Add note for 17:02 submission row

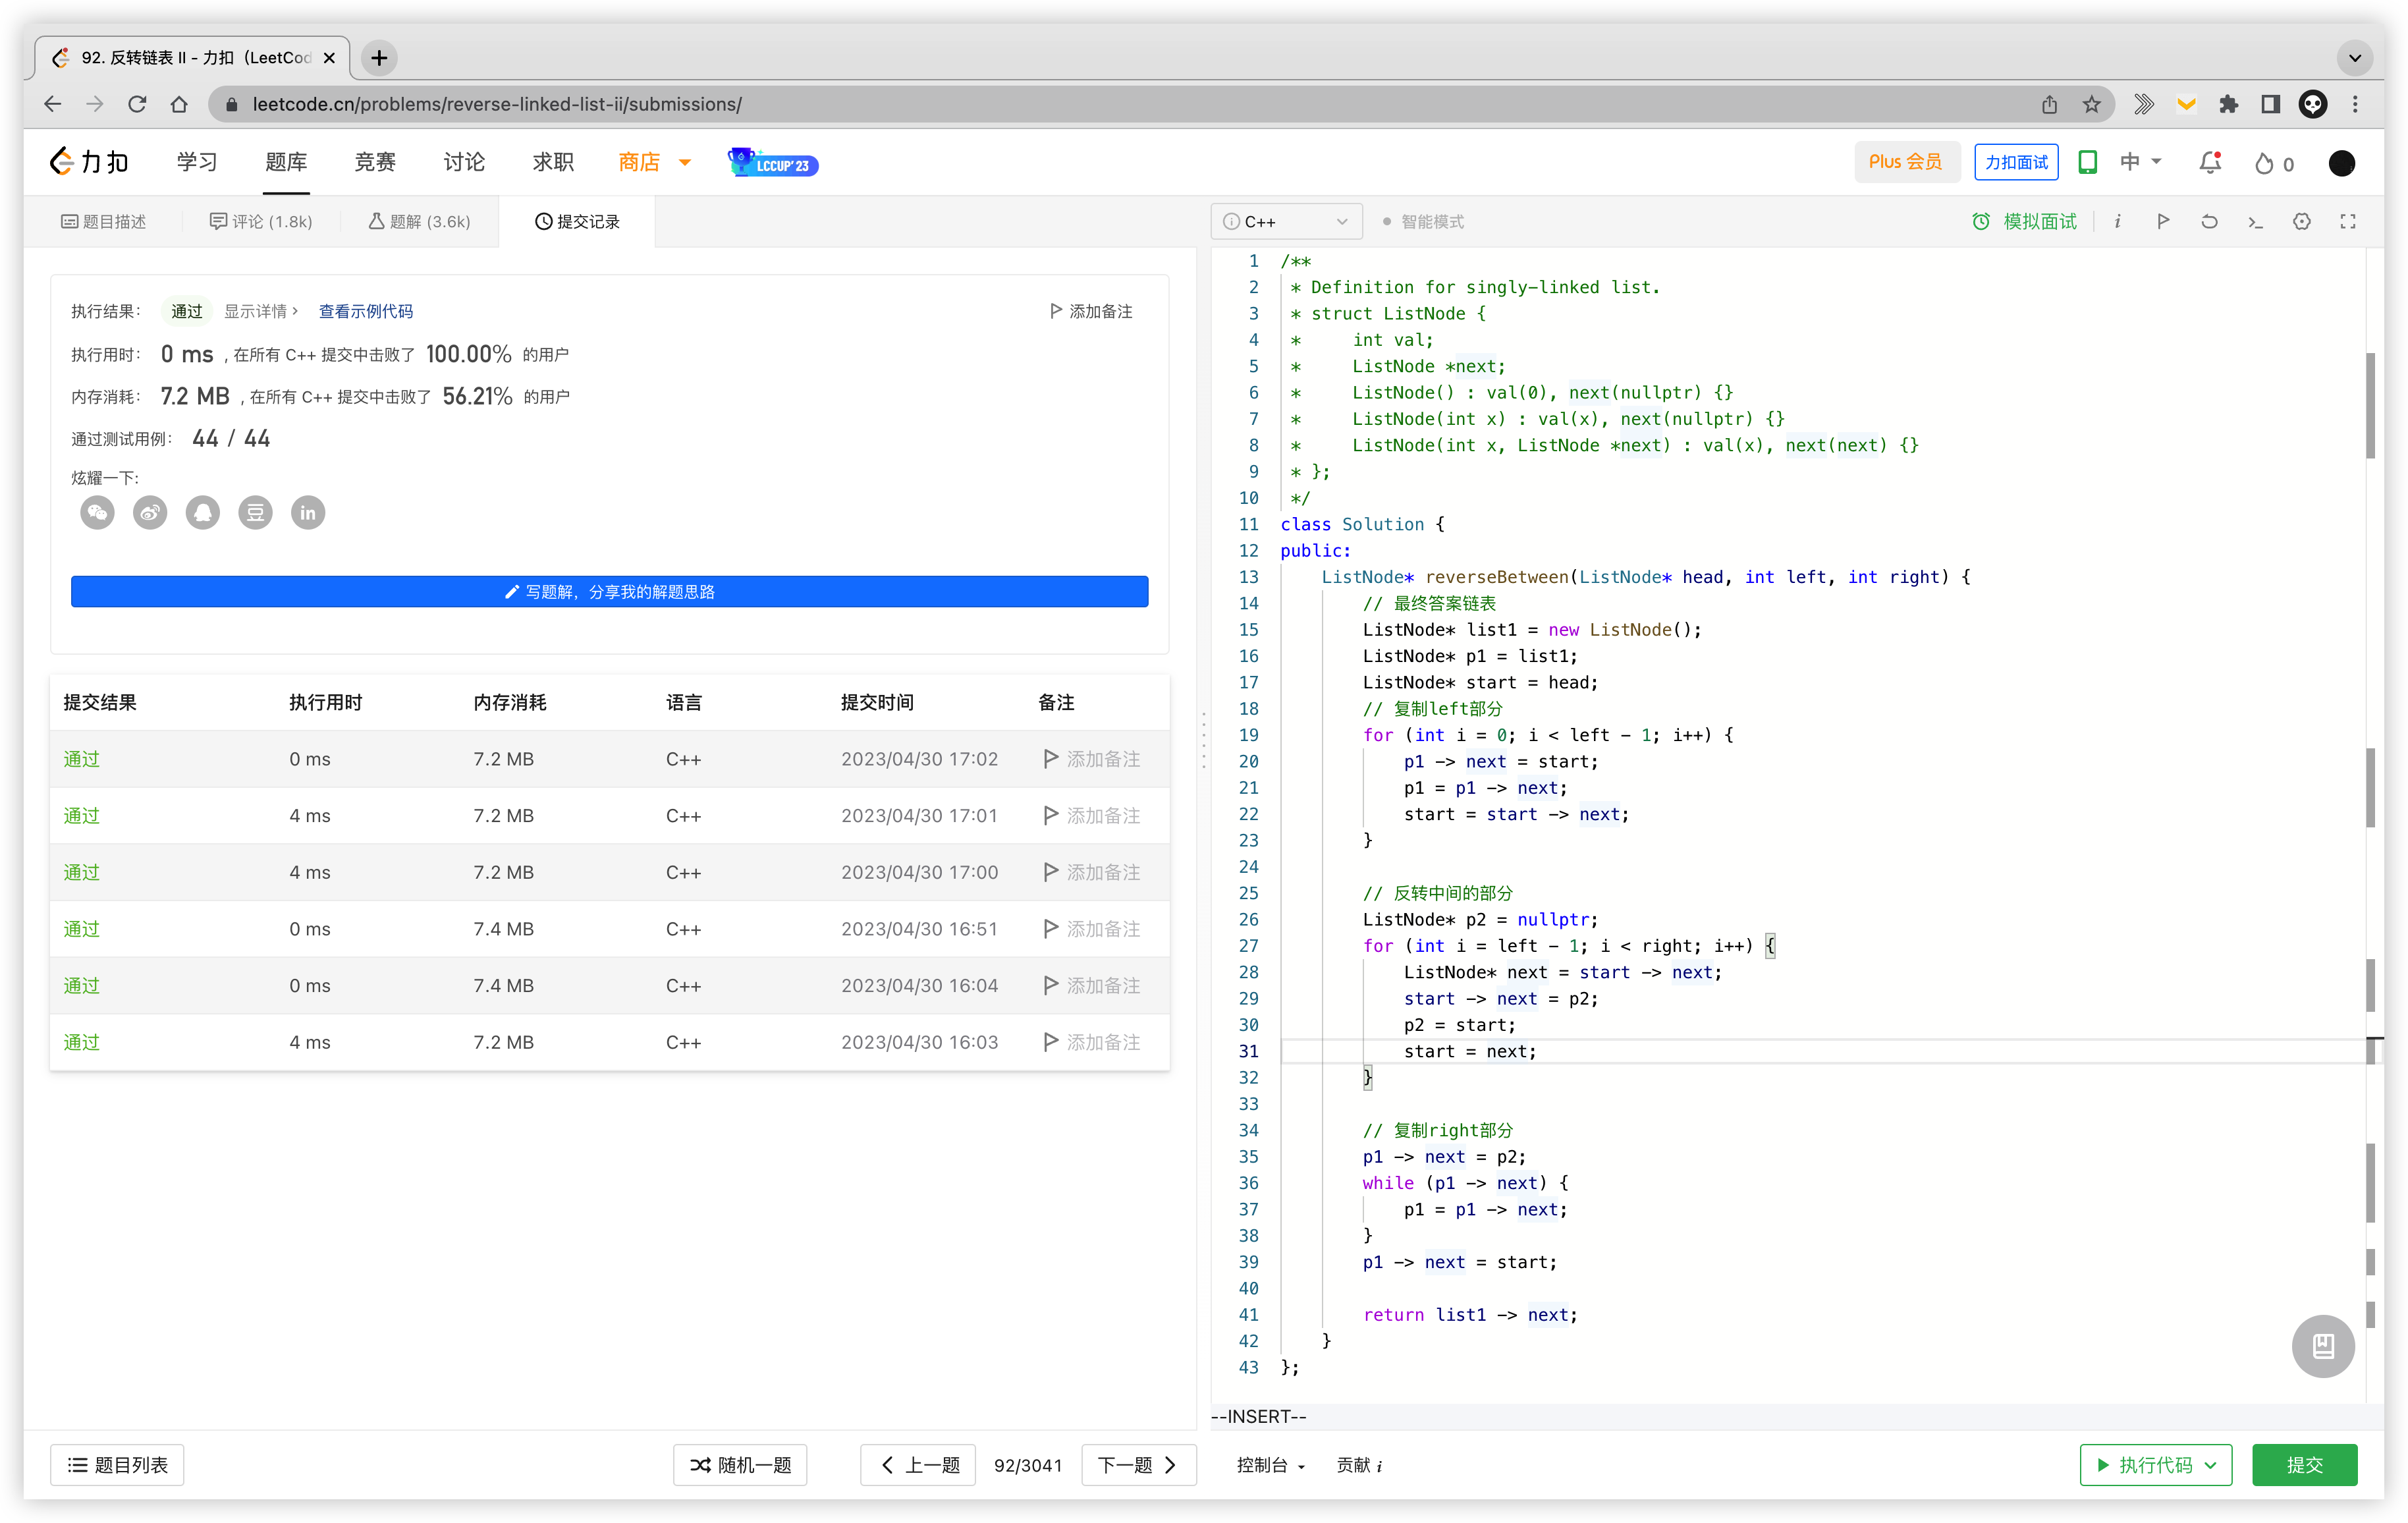pyautogui.click(x=1091, y=759)
